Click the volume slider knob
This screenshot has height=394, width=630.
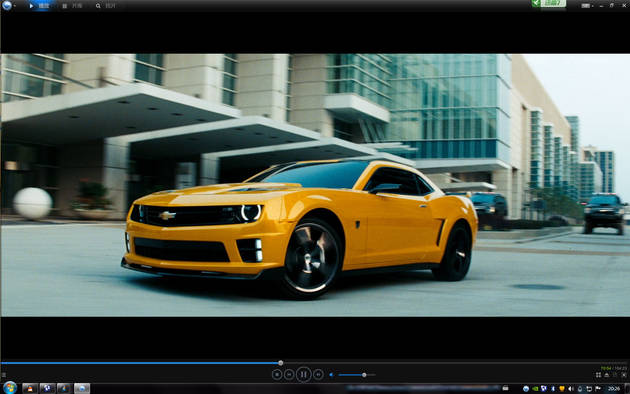point(364,375)
